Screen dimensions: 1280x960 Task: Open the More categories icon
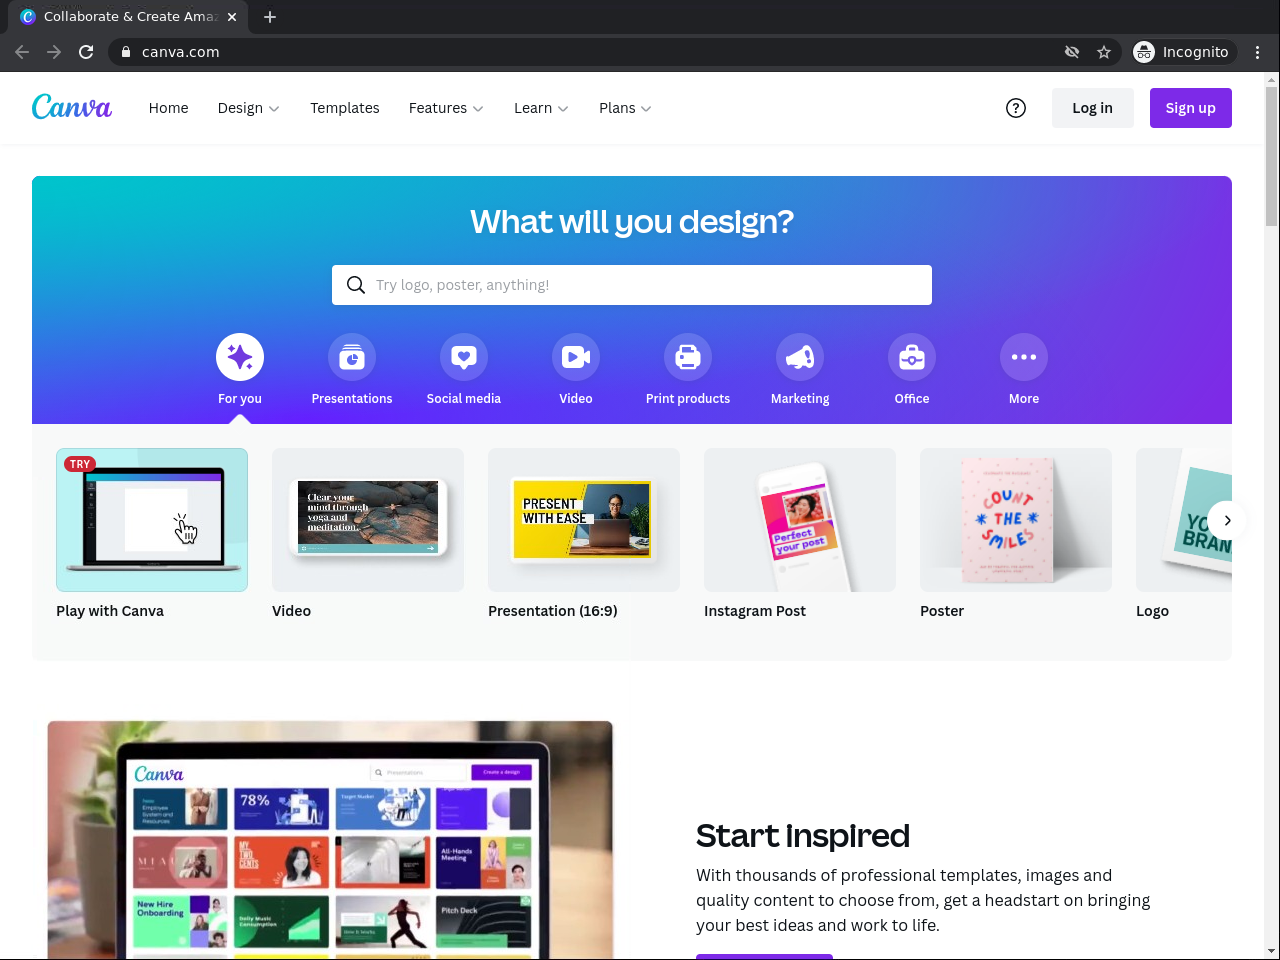(x=1024, y=357)
